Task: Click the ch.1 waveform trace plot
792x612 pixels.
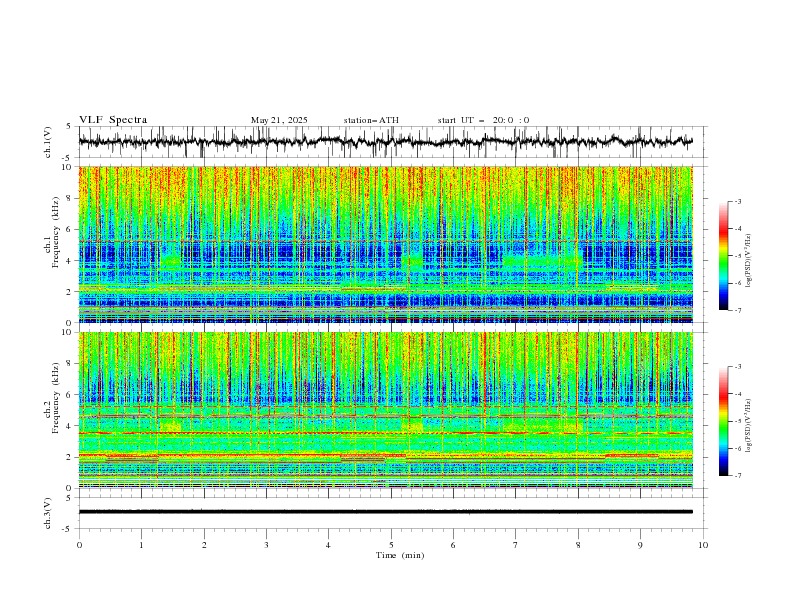Action: point(386,142)
